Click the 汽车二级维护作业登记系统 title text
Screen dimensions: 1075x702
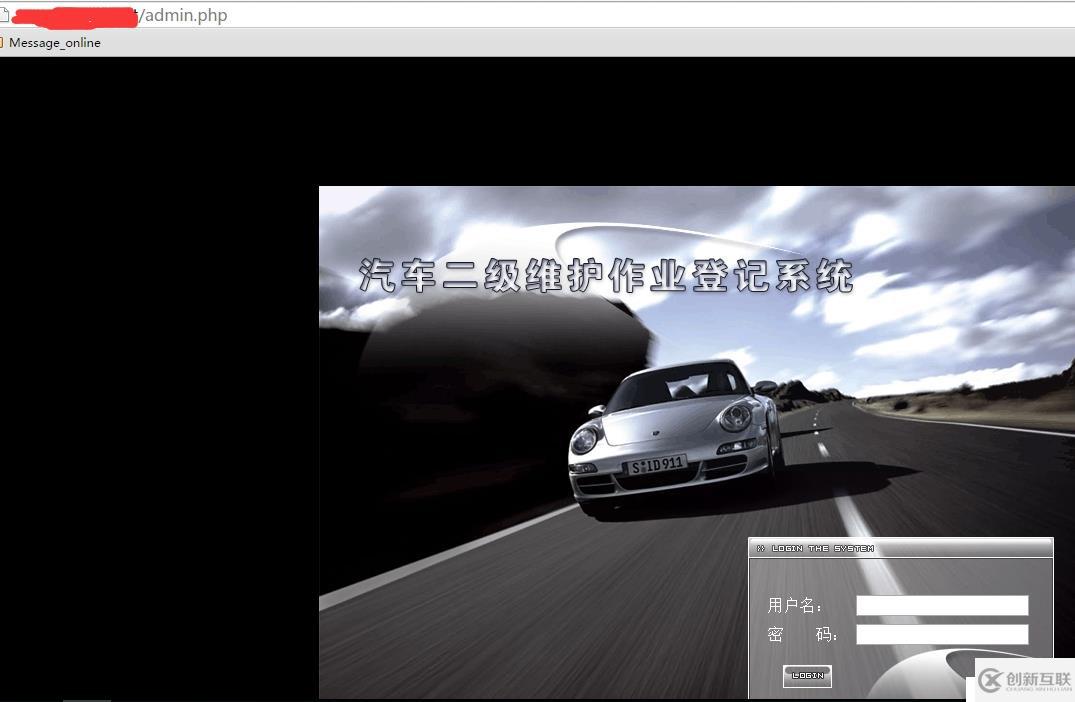[x=606, y=276]
